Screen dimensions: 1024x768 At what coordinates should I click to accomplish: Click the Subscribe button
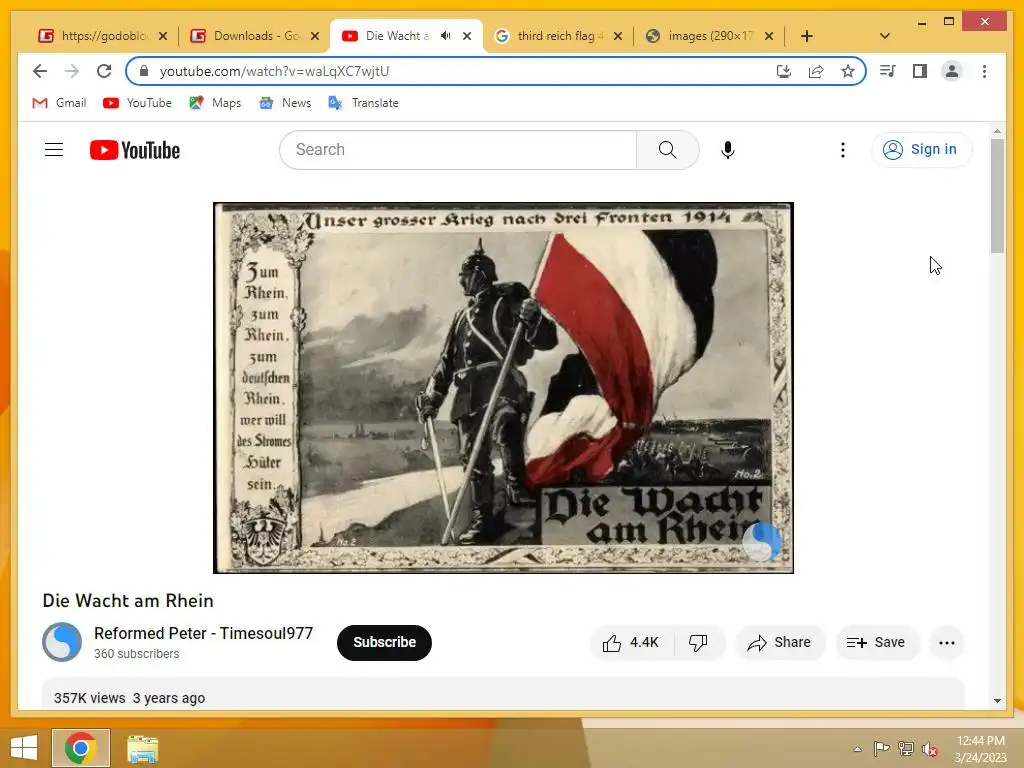[x=384, y=643]
